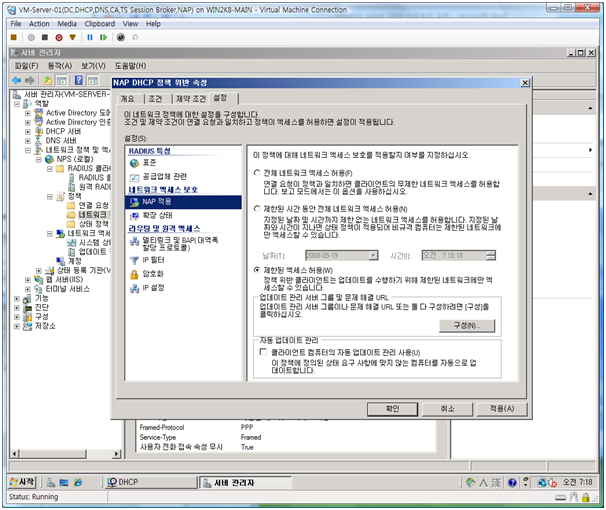Viewport: 606px width, 510px height.
Task: Click the Internet Explorer quick launch icon
Action: pos(78,482)
